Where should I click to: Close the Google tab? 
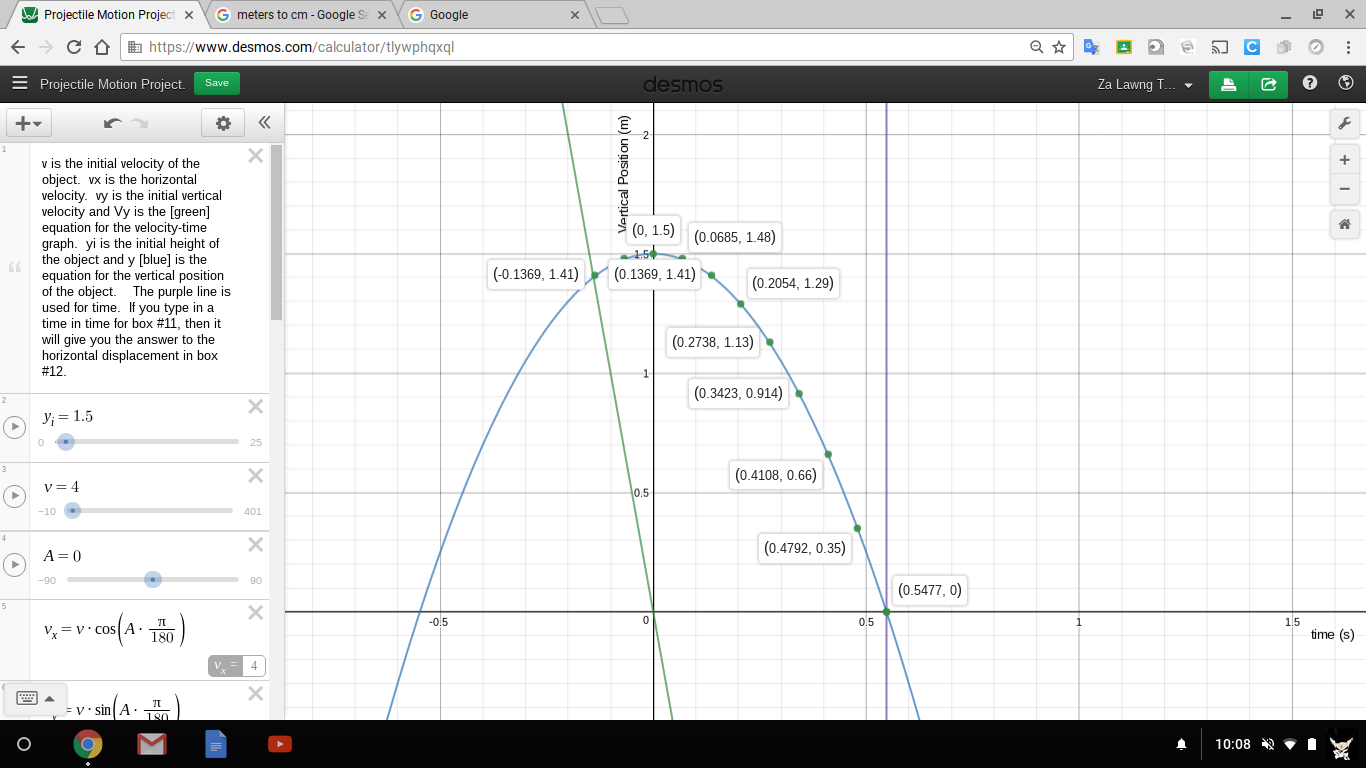tap(574, 15)
